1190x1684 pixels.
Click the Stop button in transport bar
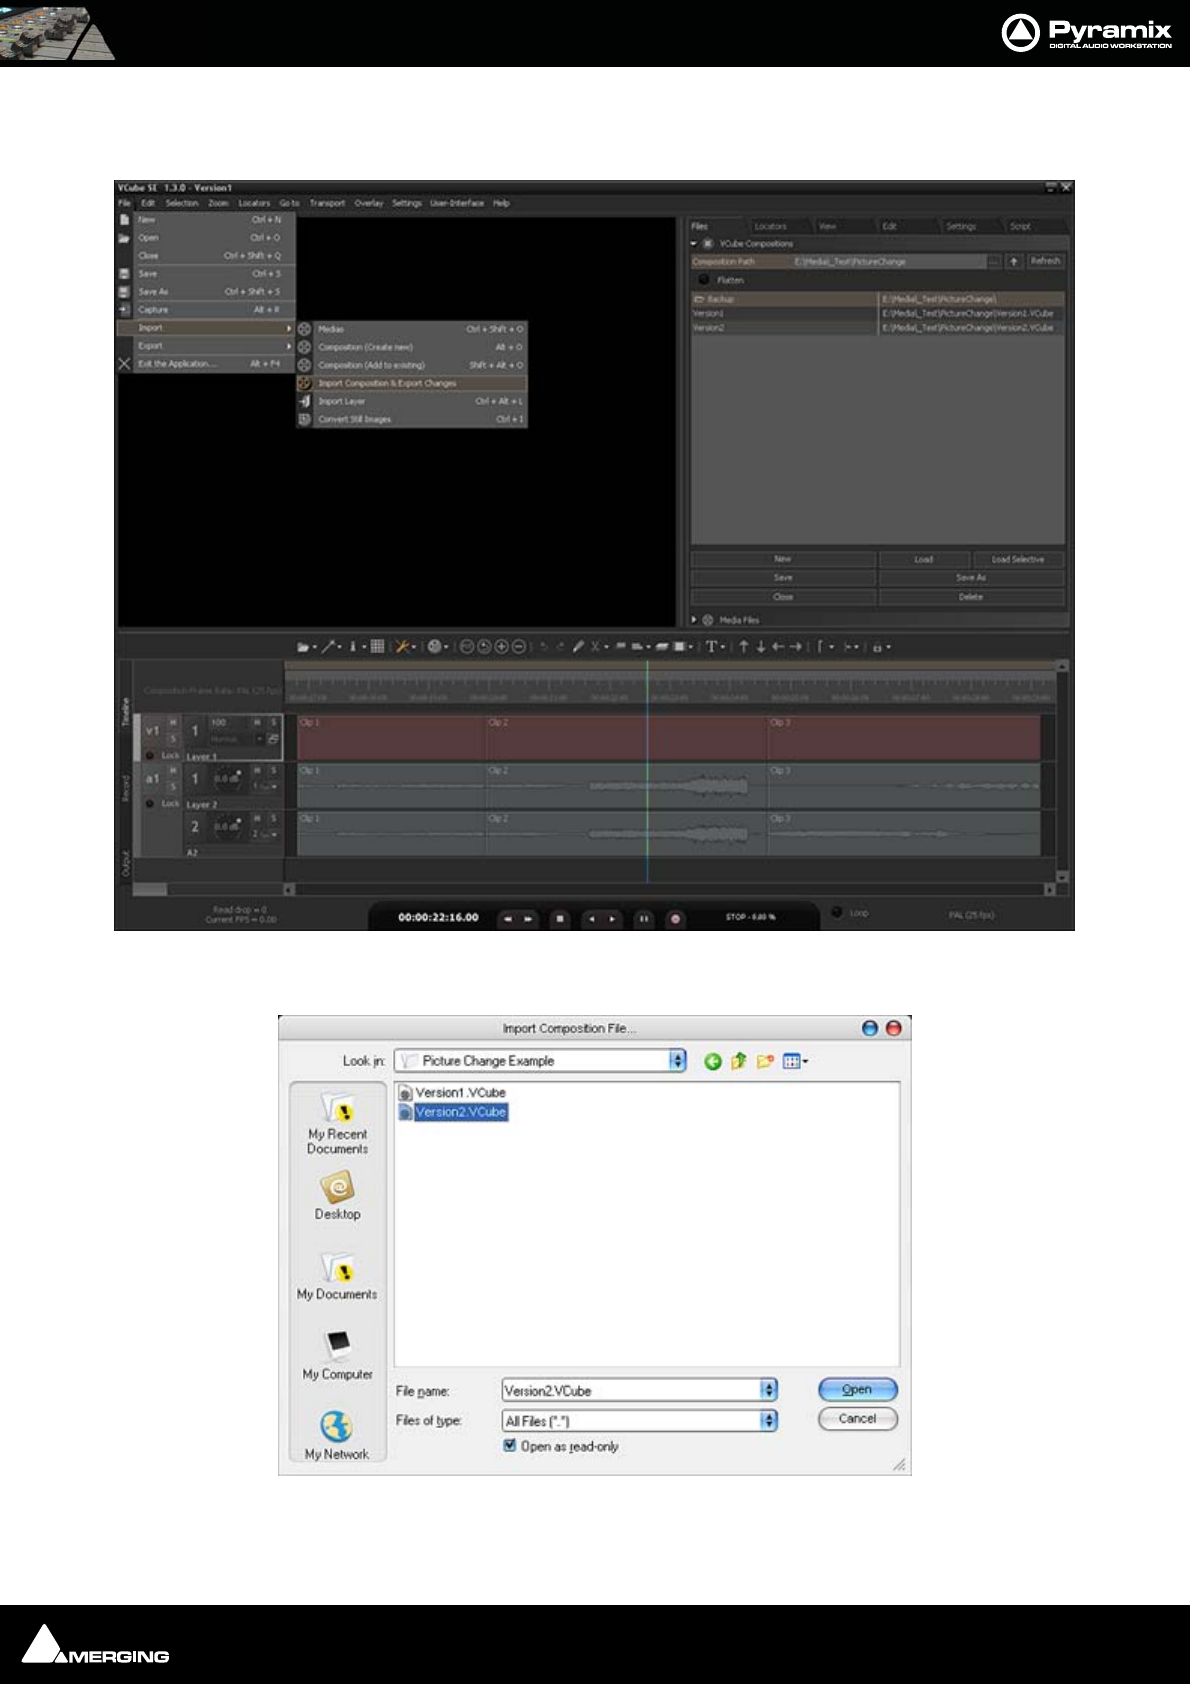(x=560, y=918)
